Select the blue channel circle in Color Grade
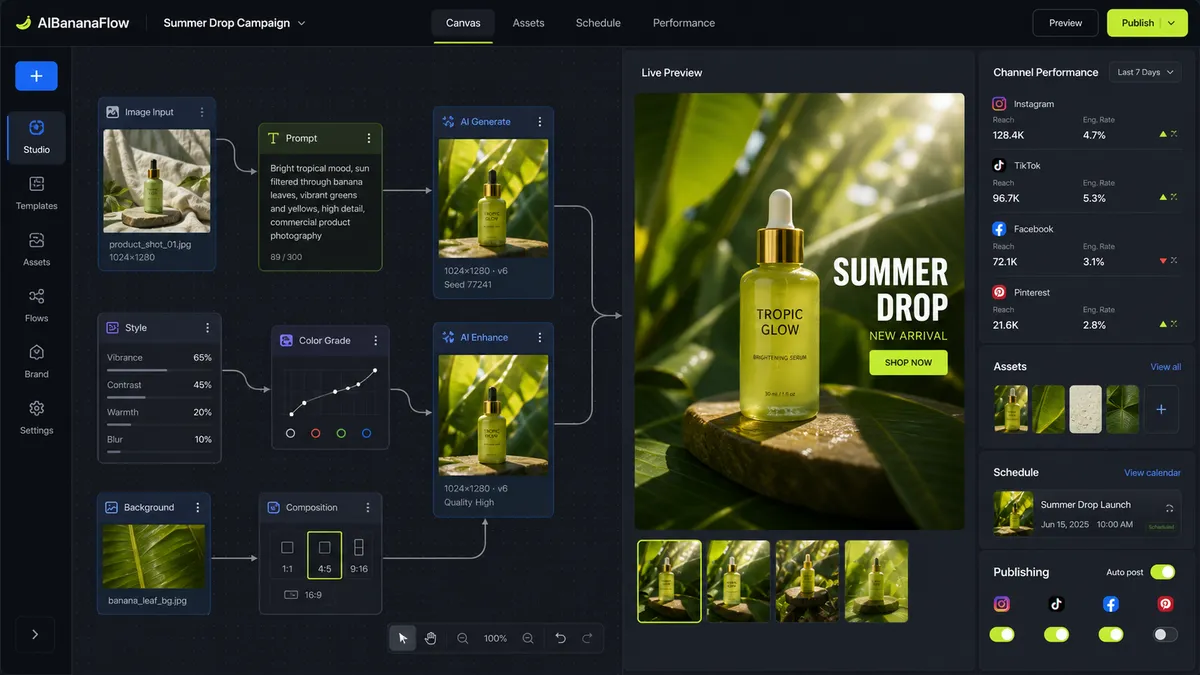The height and width of the screenshot is (675, 1200). pos(366,433)
